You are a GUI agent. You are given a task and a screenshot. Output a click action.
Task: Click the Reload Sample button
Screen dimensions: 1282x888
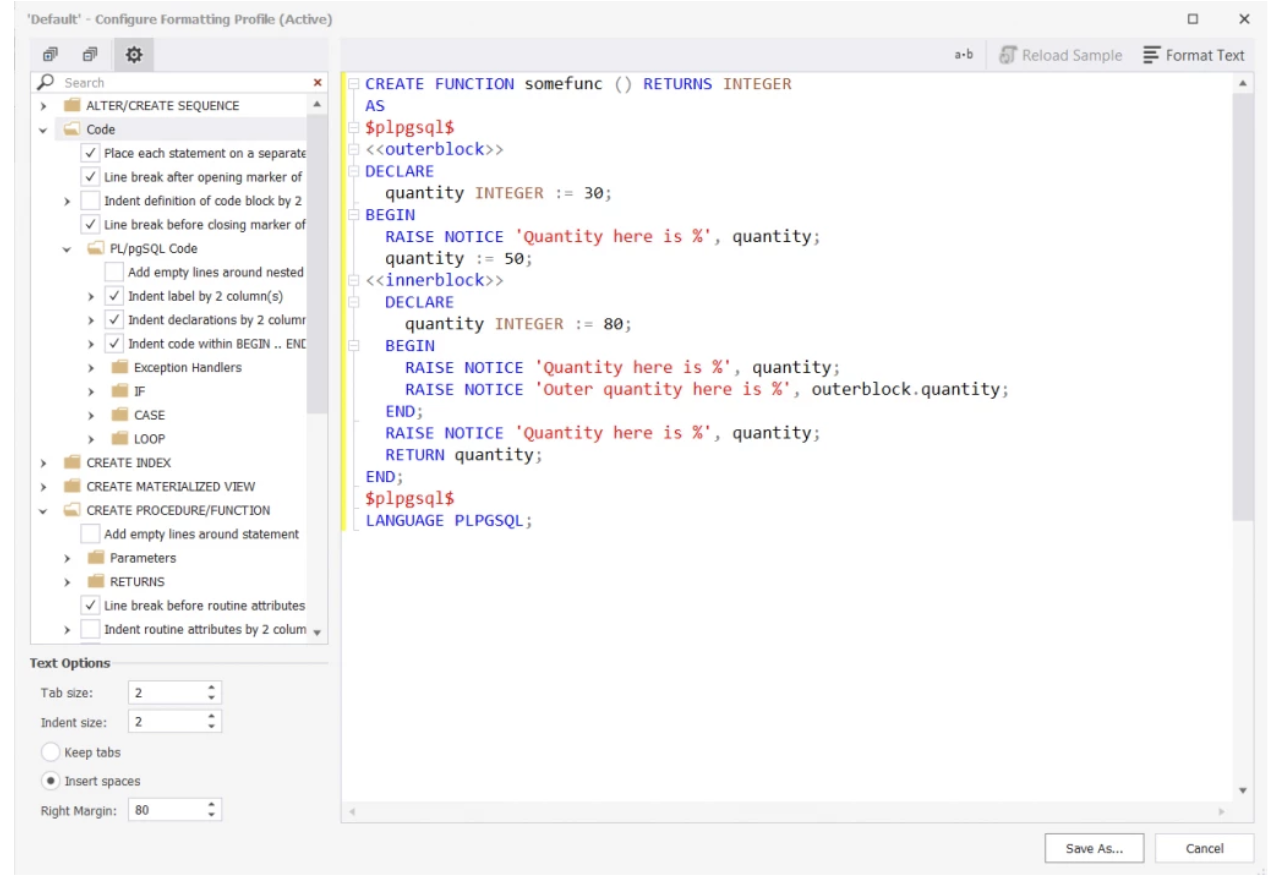(1061, 56)
